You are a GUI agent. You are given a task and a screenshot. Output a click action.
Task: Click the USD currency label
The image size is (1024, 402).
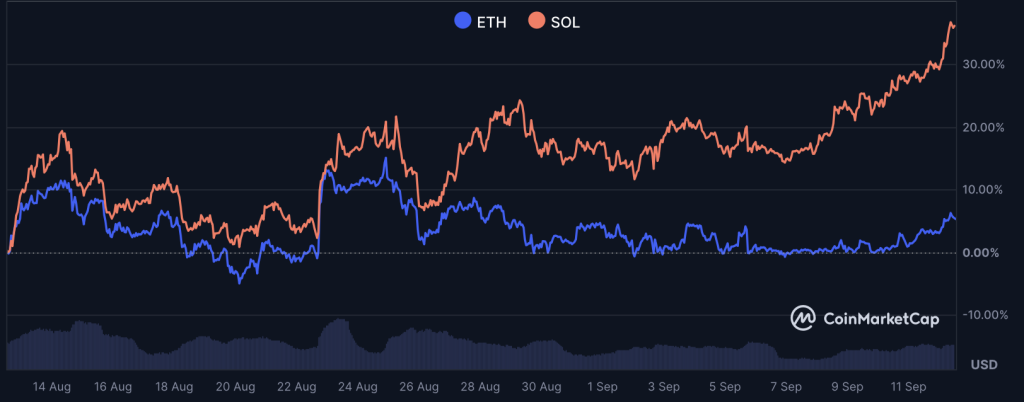985,364
